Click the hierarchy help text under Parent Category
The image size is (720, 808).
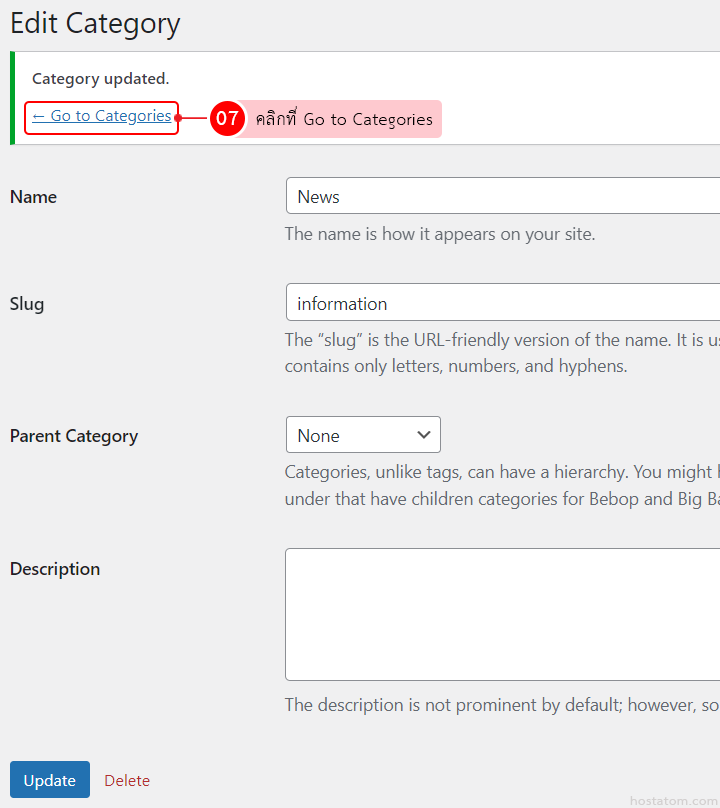click(x=500, y=485)
